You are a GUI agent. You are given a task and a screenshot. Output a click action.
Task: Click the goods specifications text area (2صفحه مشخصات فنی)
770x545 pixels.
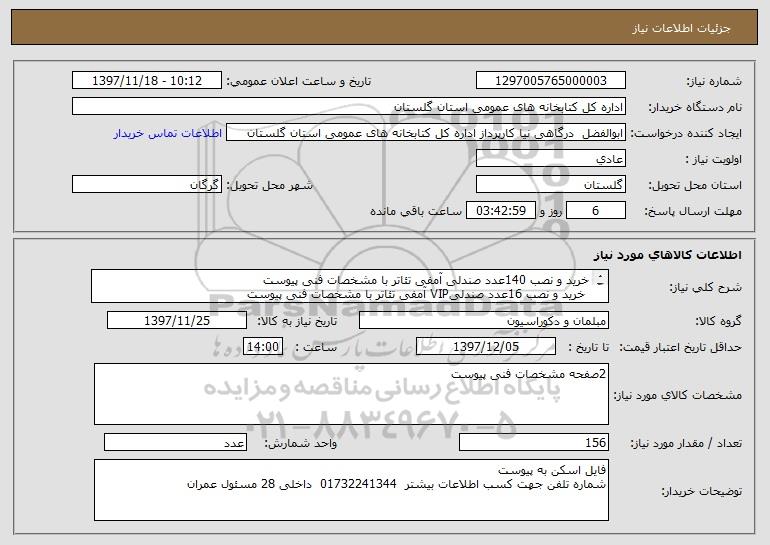pyautogui.click(x=351, y=394)
